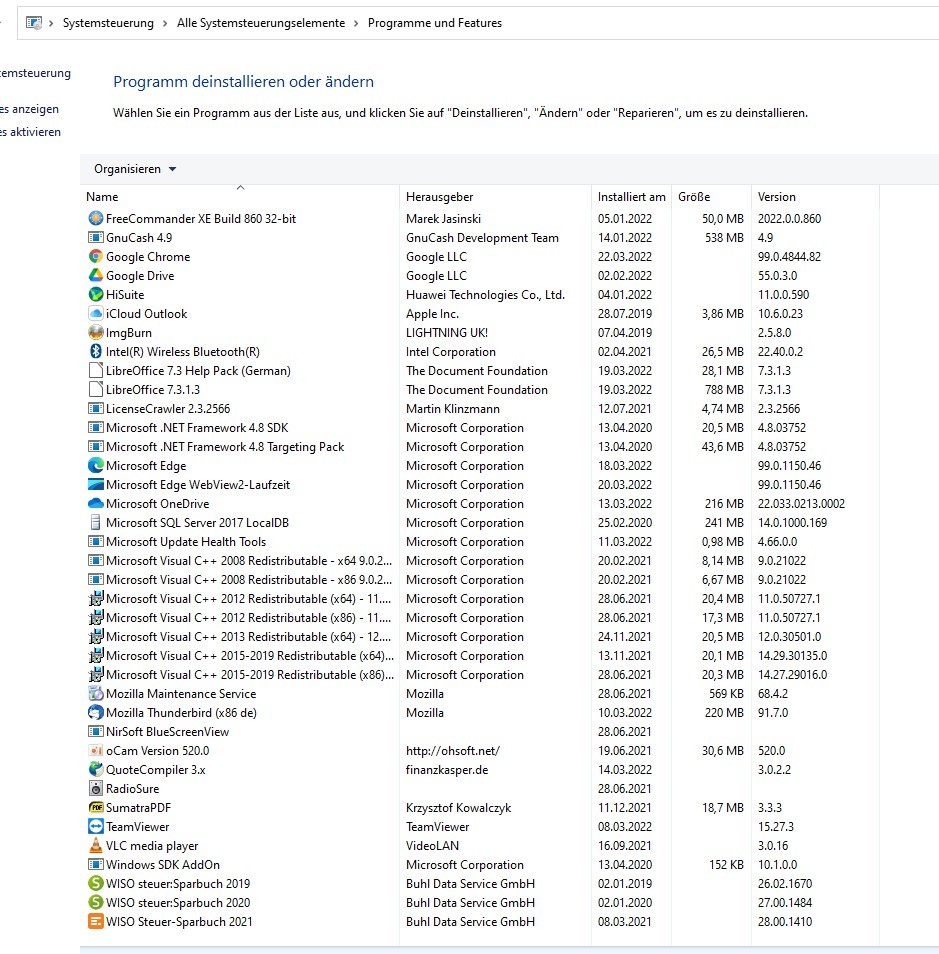Screen dimensions: 939x954
Task: Click the Intel Wireless Bluetooth icon
Action: (96, 352)
